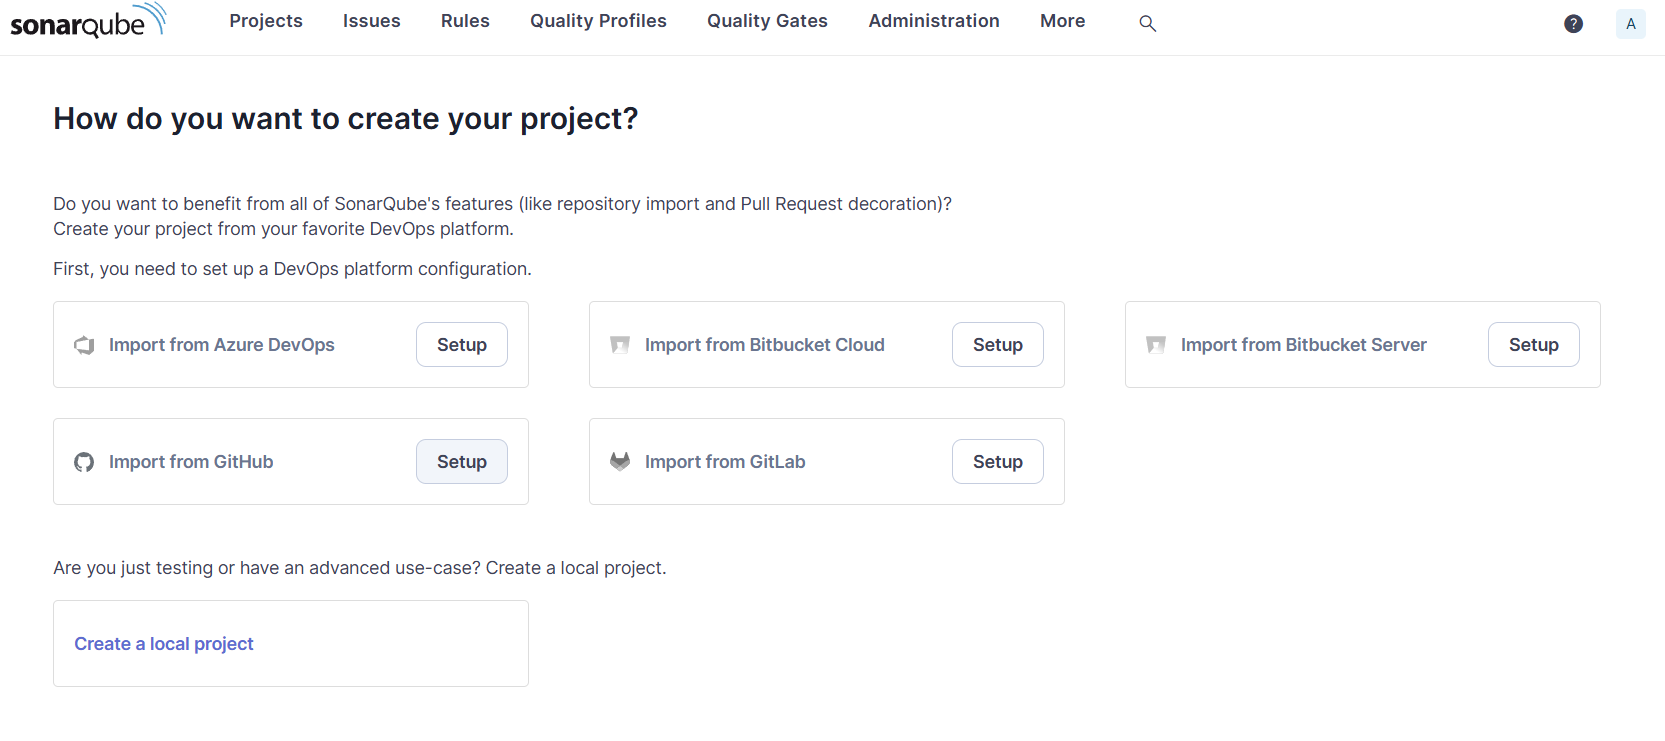Image resolution: width=1665 pixels, height=741 pixels.
Task: Create a local project link
Action: coord(164,644)
